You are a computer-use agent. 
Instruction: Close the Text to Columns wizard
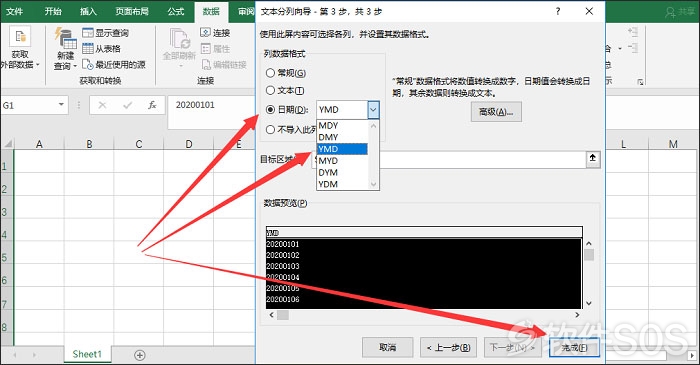589,12
